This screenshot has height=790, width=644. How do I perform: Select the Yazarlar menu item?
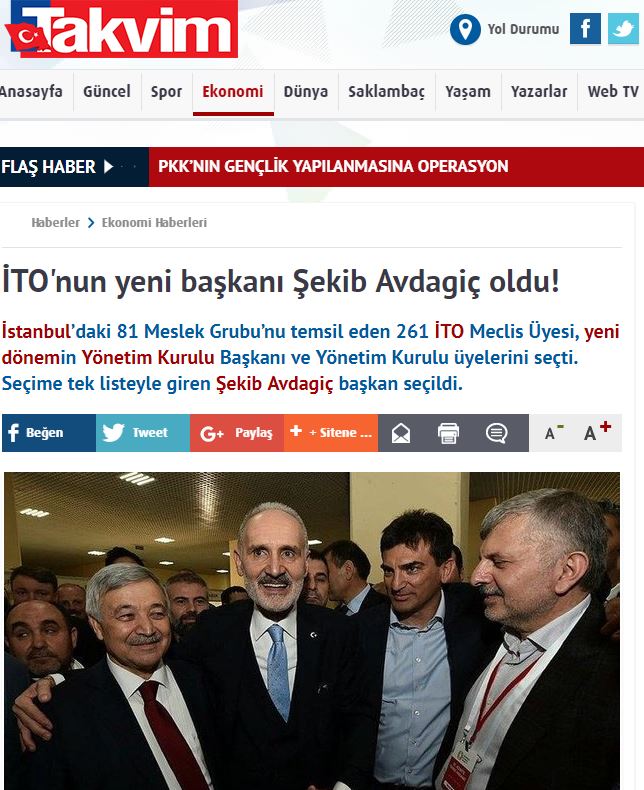coord(539,92)
